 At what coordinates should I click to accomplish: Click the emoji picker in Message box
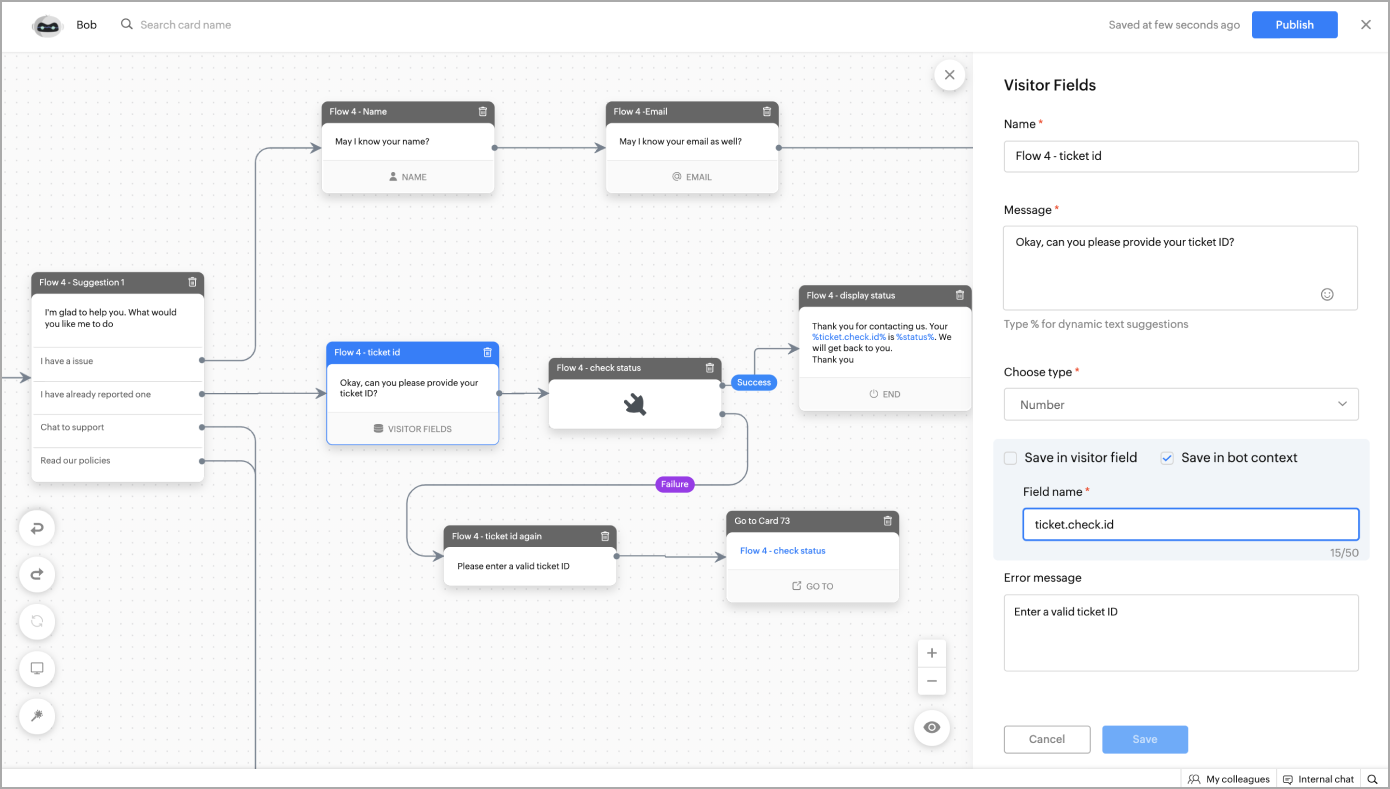pyautogui.click(x=1327, y=294)
